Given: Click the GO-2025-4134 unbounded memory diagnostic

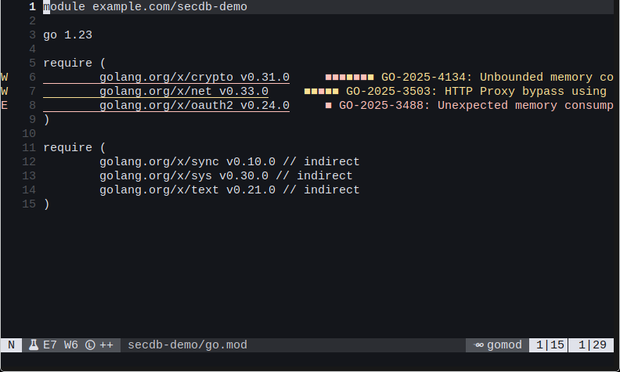Looking at the screenshot, I should click(x=497, y=77).
